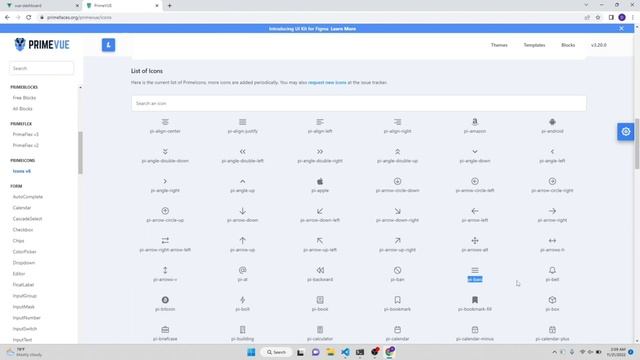Dismiss the Figma UI Kit banner
This screenshot has height=360, width=640.
point(621,29)
